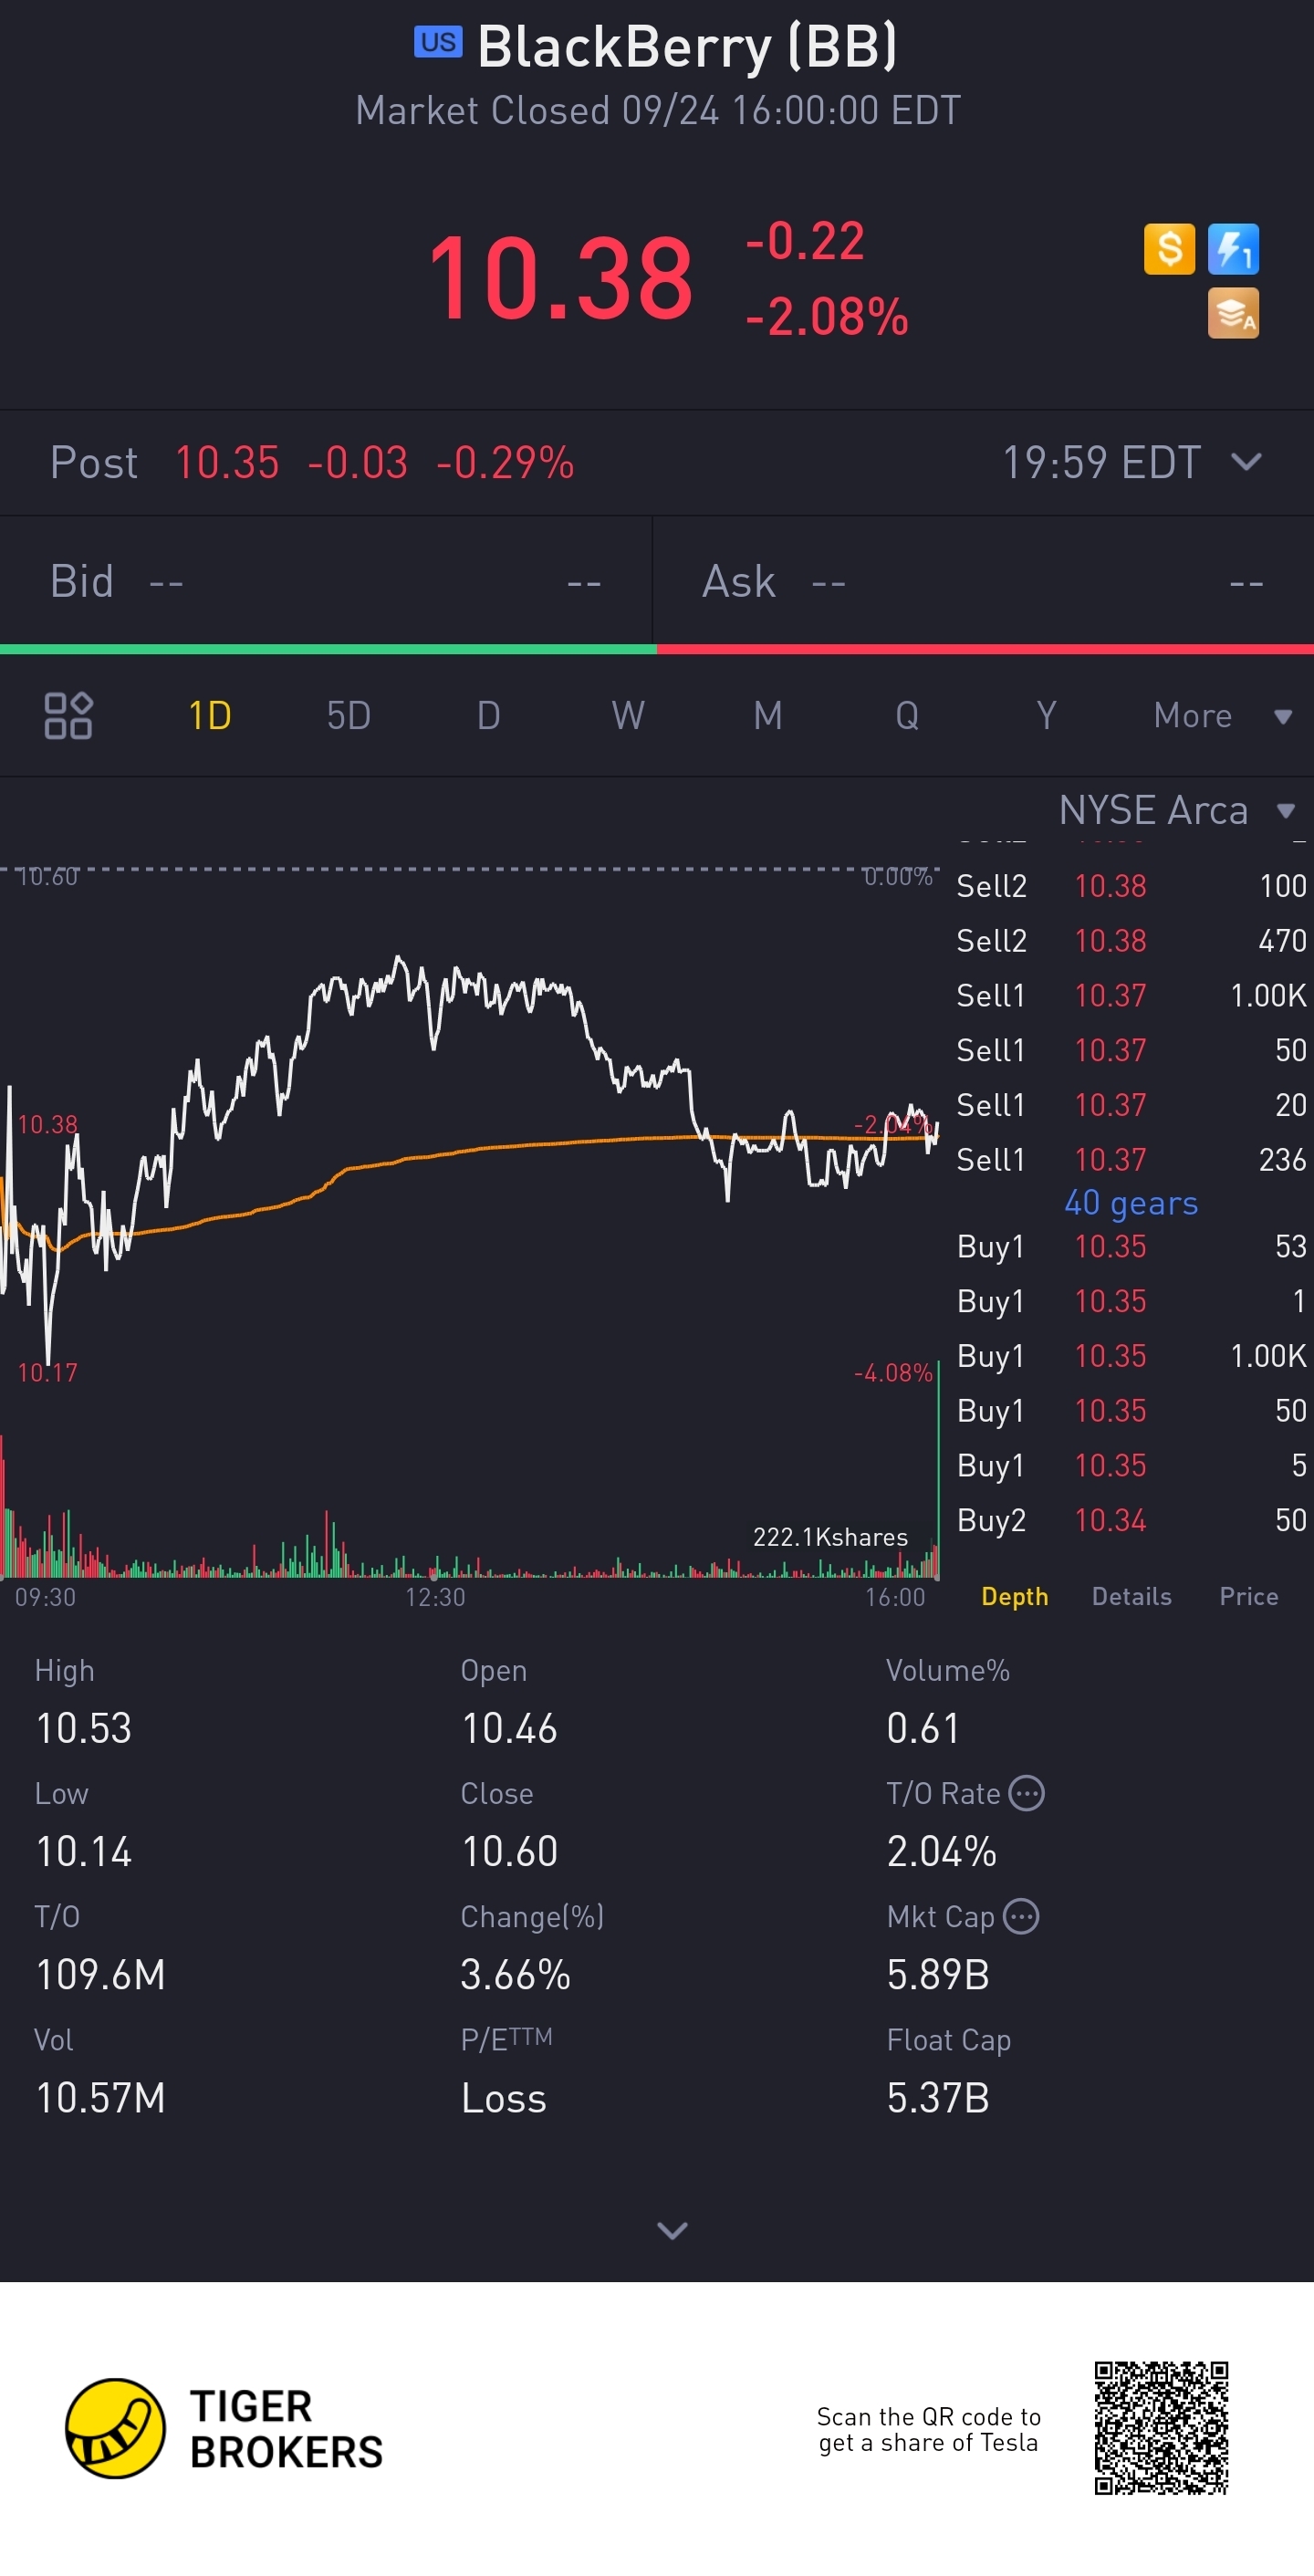
Task: Tap the Buy1 10.35 row with 5
Action: [1131, 1465]
